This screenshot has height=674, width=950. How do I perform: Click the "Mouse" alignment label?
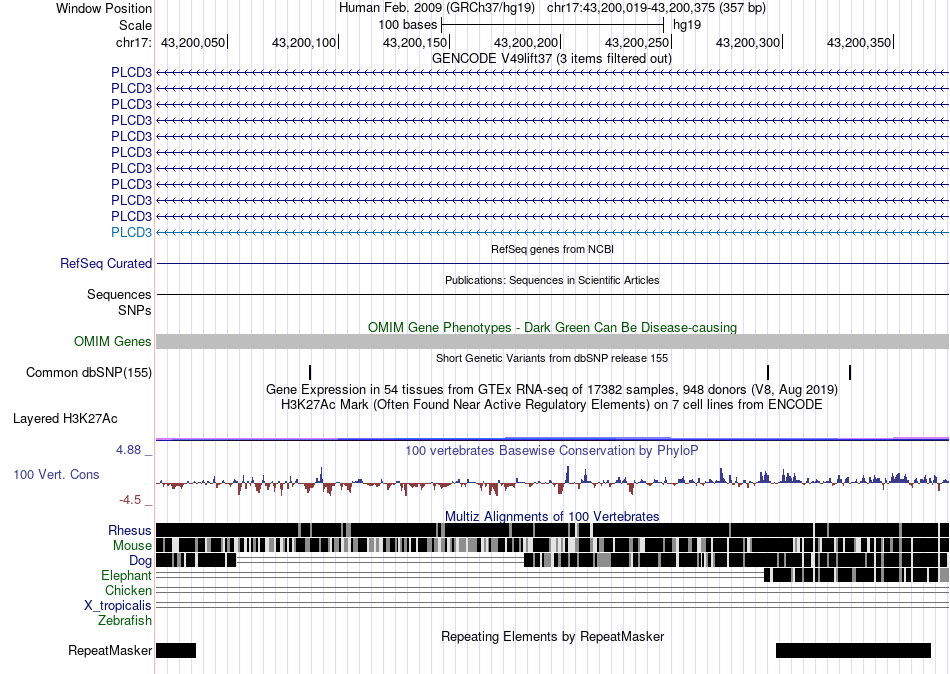(132, 546)
